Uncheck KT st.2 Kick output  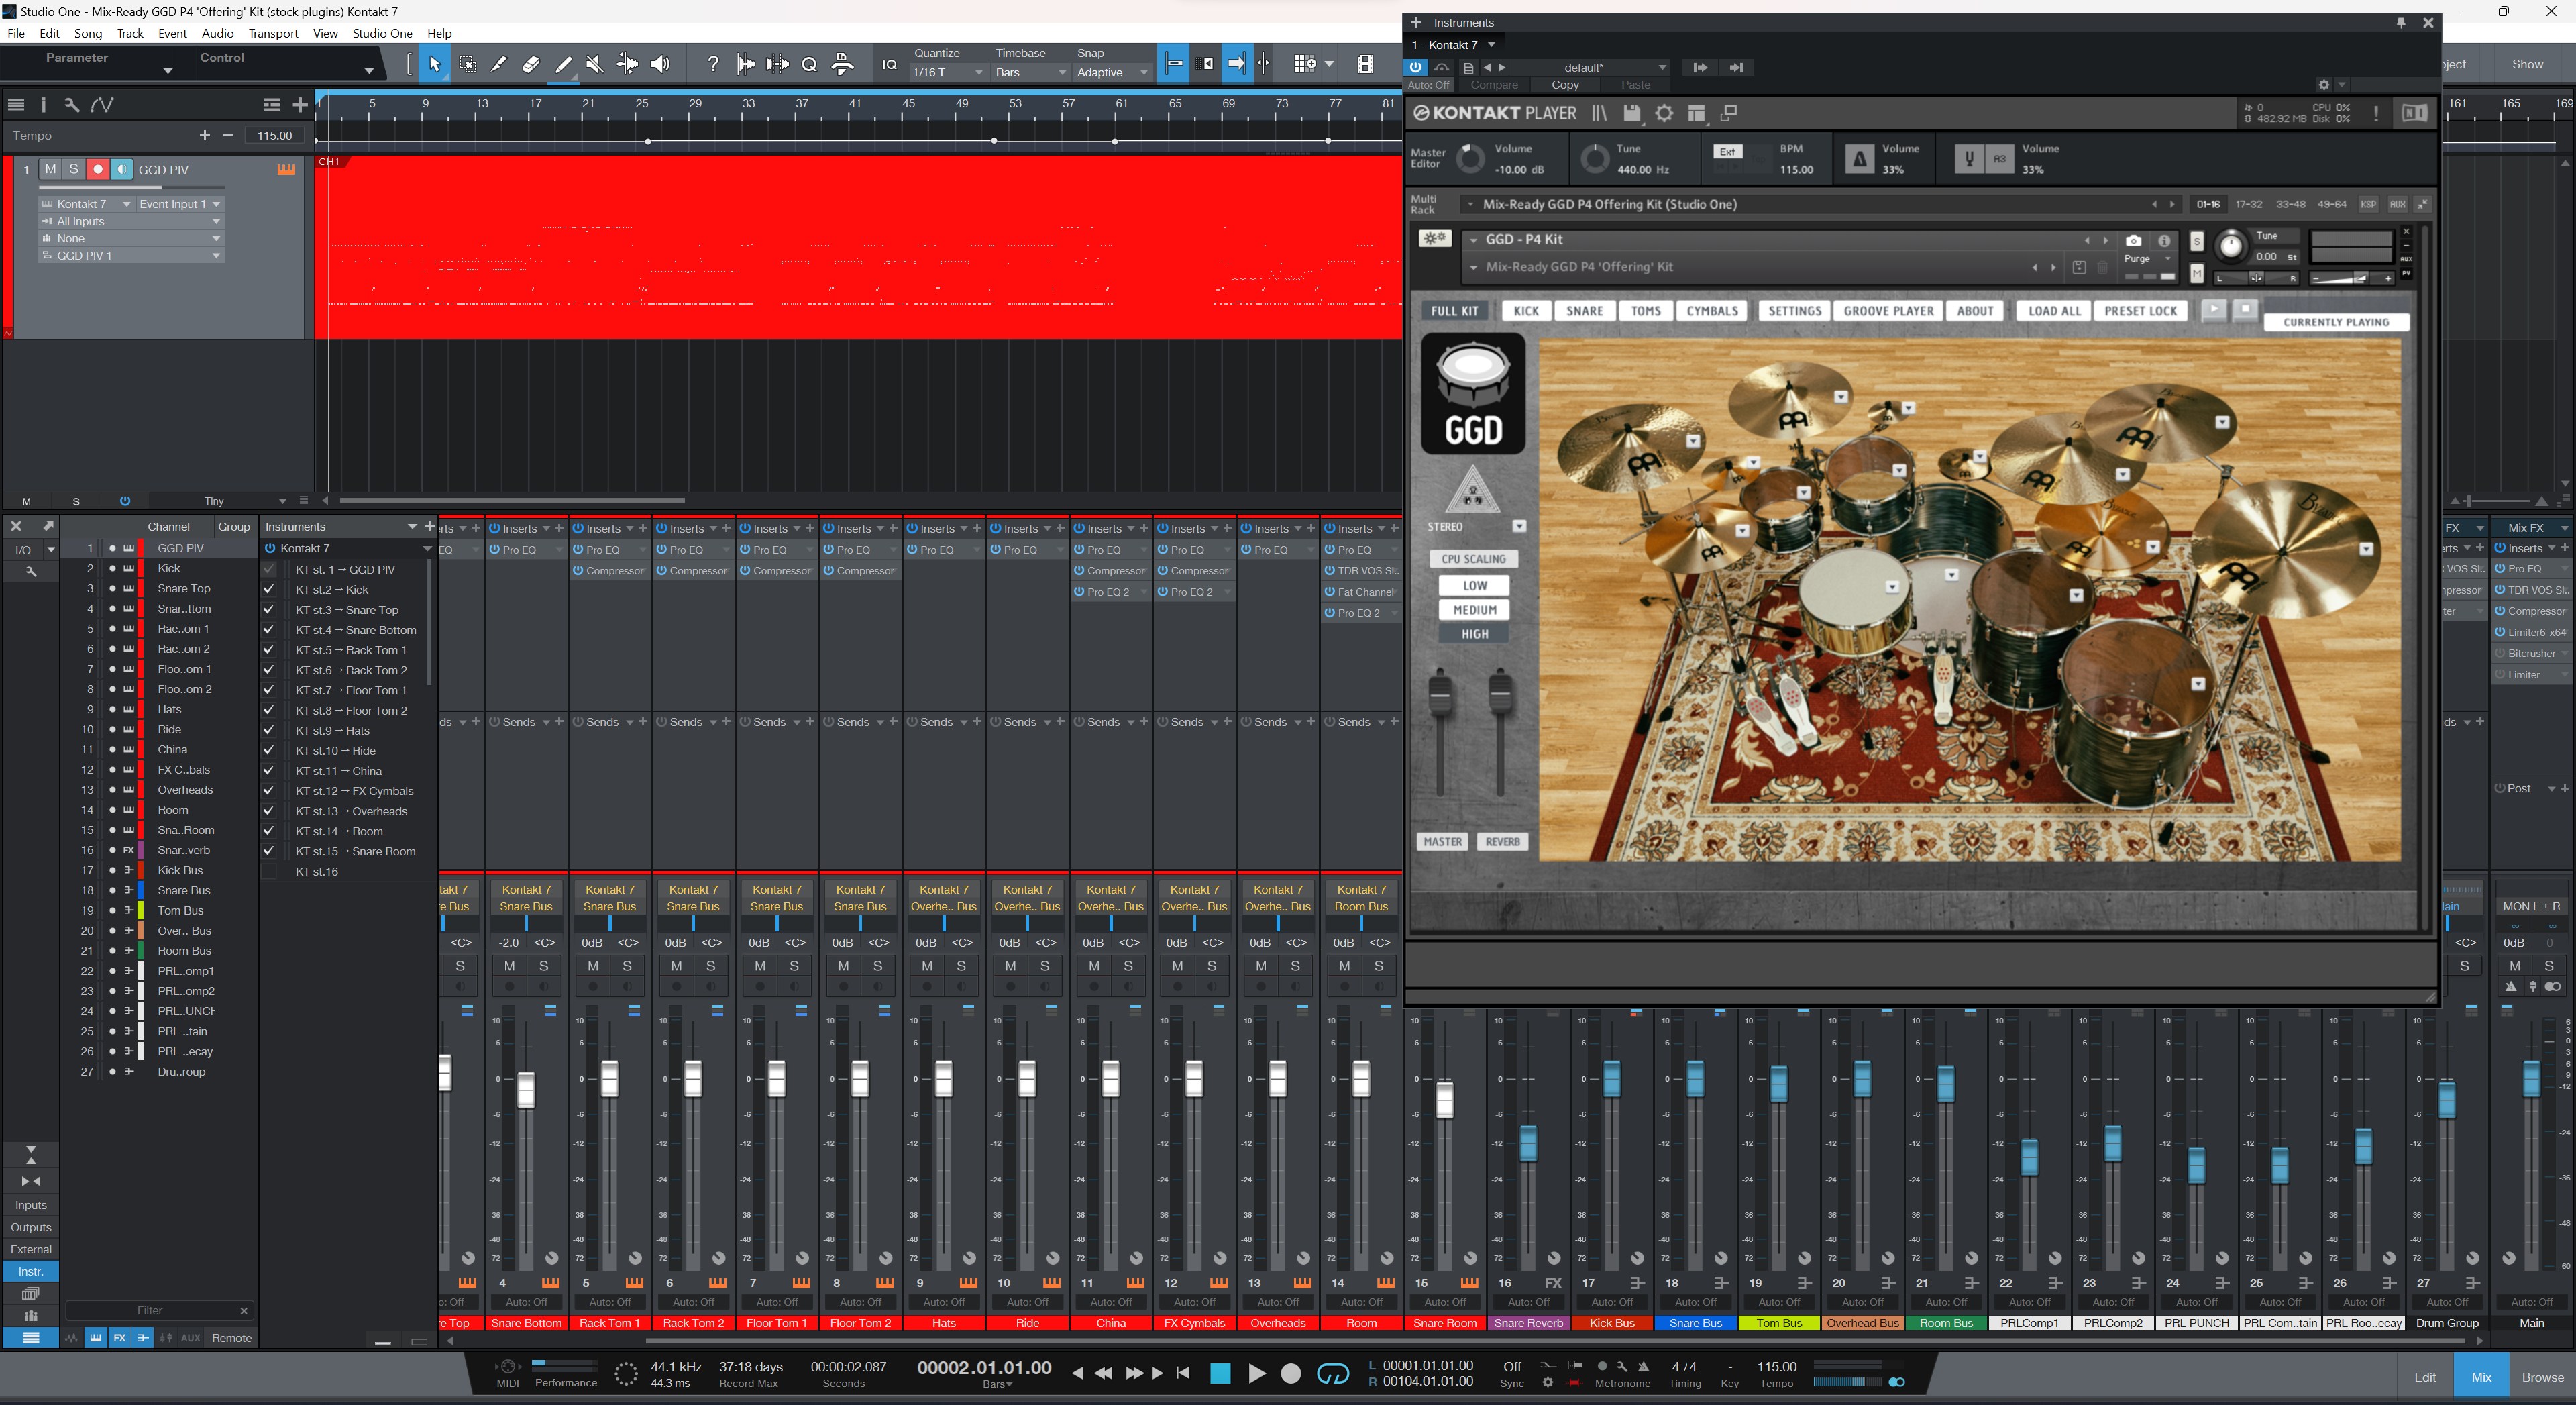click(x=268, y=590)
